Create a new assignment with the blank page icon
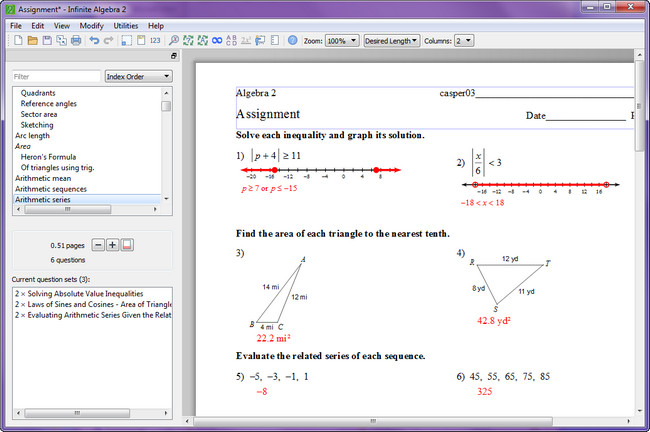Screen dimensions: 650x432 pos(18,40)
